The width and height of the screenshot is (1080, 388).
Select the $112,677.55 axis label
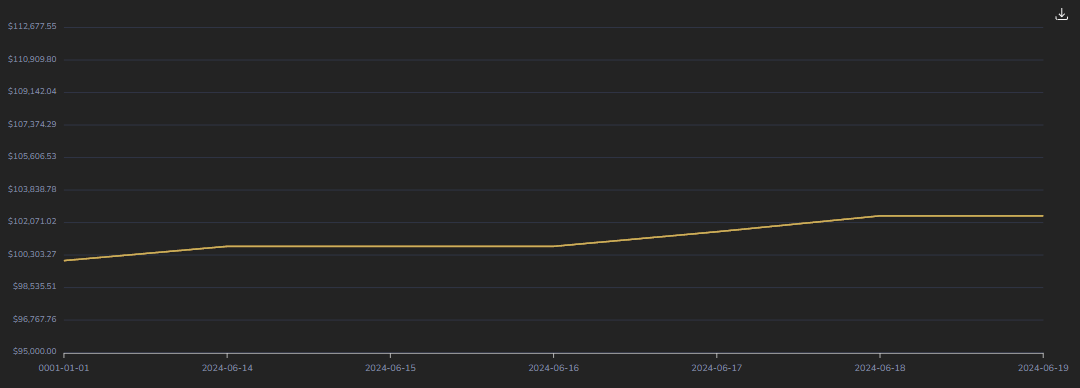point(32,27)
